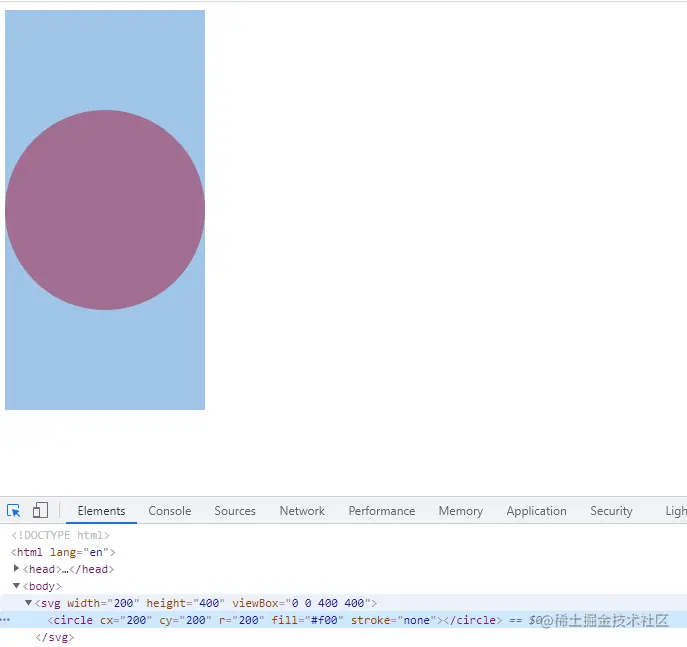This screenshot has width=687, height=647.
Task: Click the svg viewBox attribute value
Action: click(330, 603)
